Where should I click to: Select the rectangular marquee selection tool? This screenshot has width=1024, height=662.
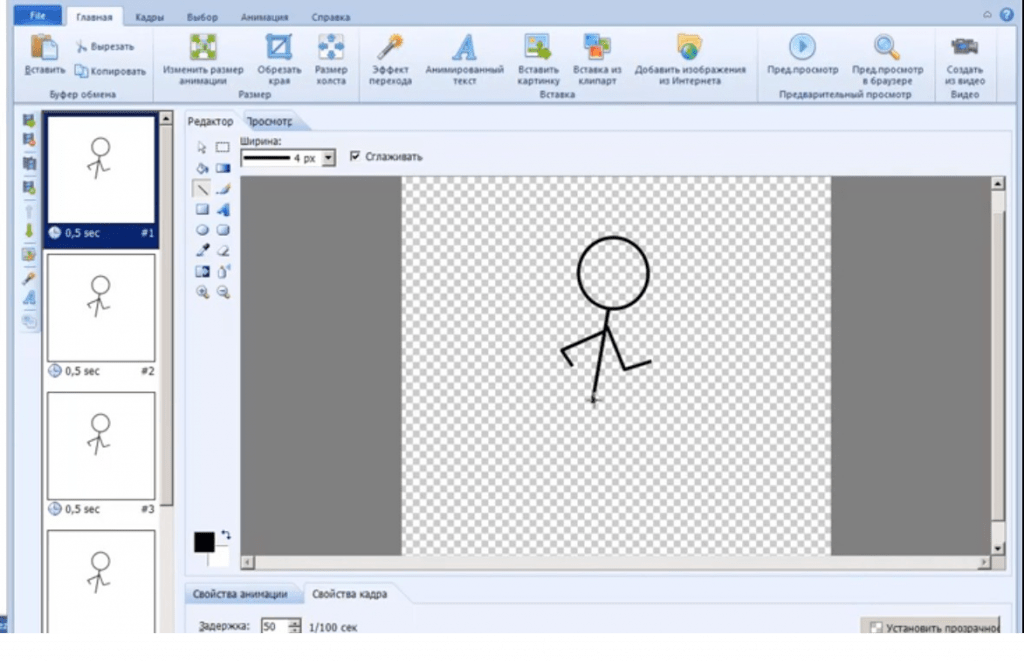[223, 148]
